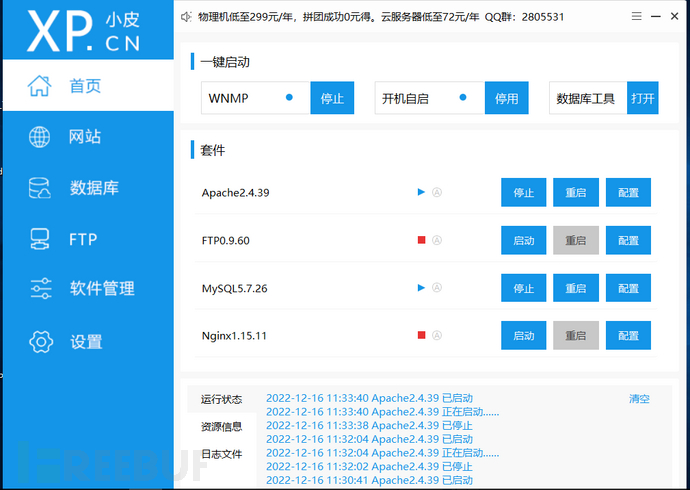Switch to the FTP sidebar section

(x=88, y=239)
